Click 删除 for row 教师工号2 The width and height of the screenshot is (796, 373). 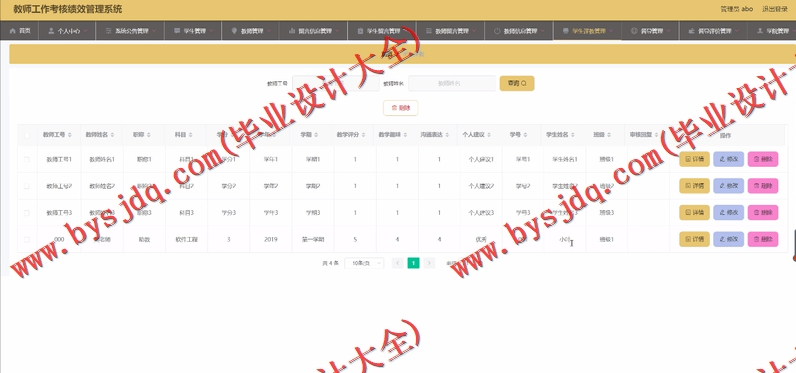tap(763, 186)
